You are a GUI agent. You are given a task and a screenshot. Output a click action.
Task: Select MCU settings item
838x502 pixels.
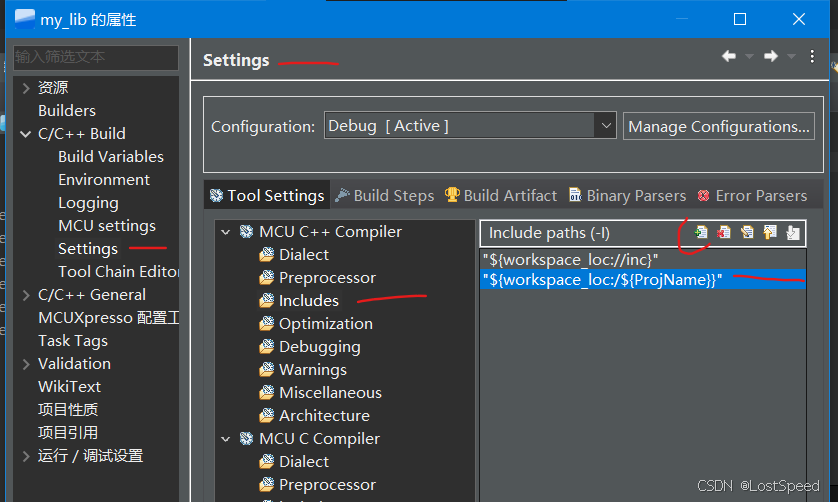[107, 226]
